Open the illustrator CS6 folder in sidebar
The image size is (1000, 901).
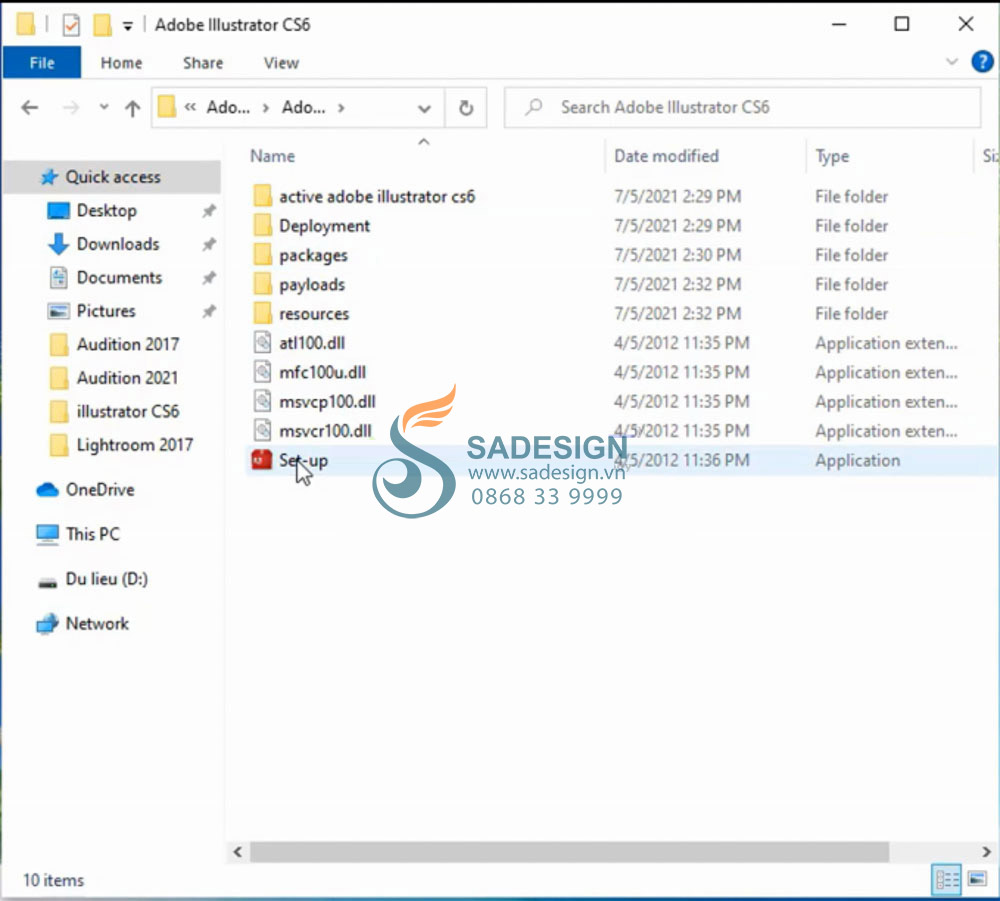point(128,411)
